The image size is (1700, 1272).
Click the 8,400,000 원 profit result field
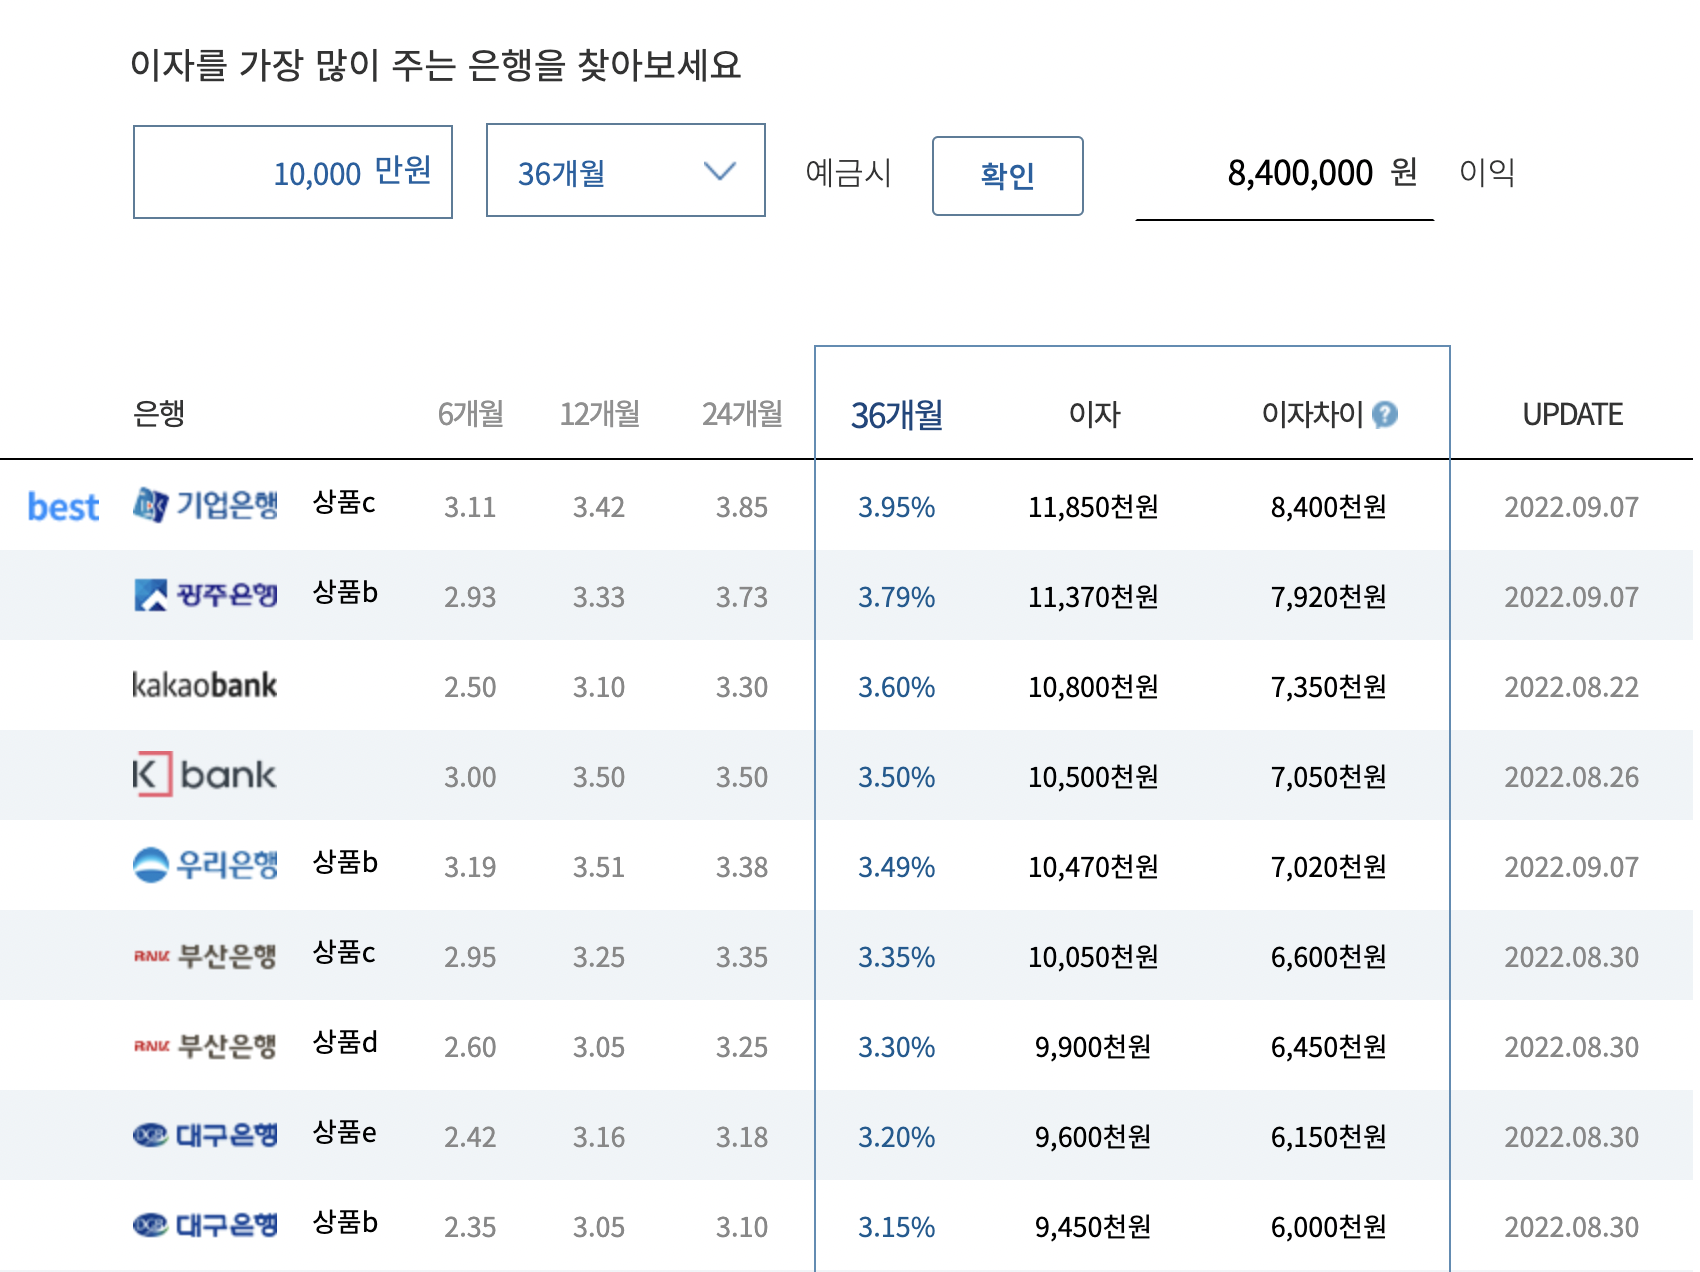click(x=1285, y=173)
